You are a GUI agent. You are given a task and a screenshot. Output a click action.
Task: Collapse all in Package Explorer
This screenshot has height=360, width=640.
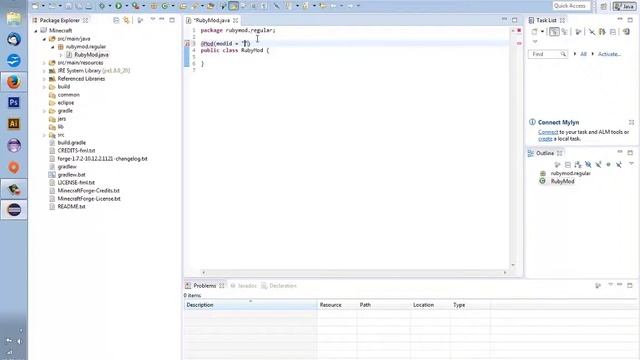[x=116, y=20]
